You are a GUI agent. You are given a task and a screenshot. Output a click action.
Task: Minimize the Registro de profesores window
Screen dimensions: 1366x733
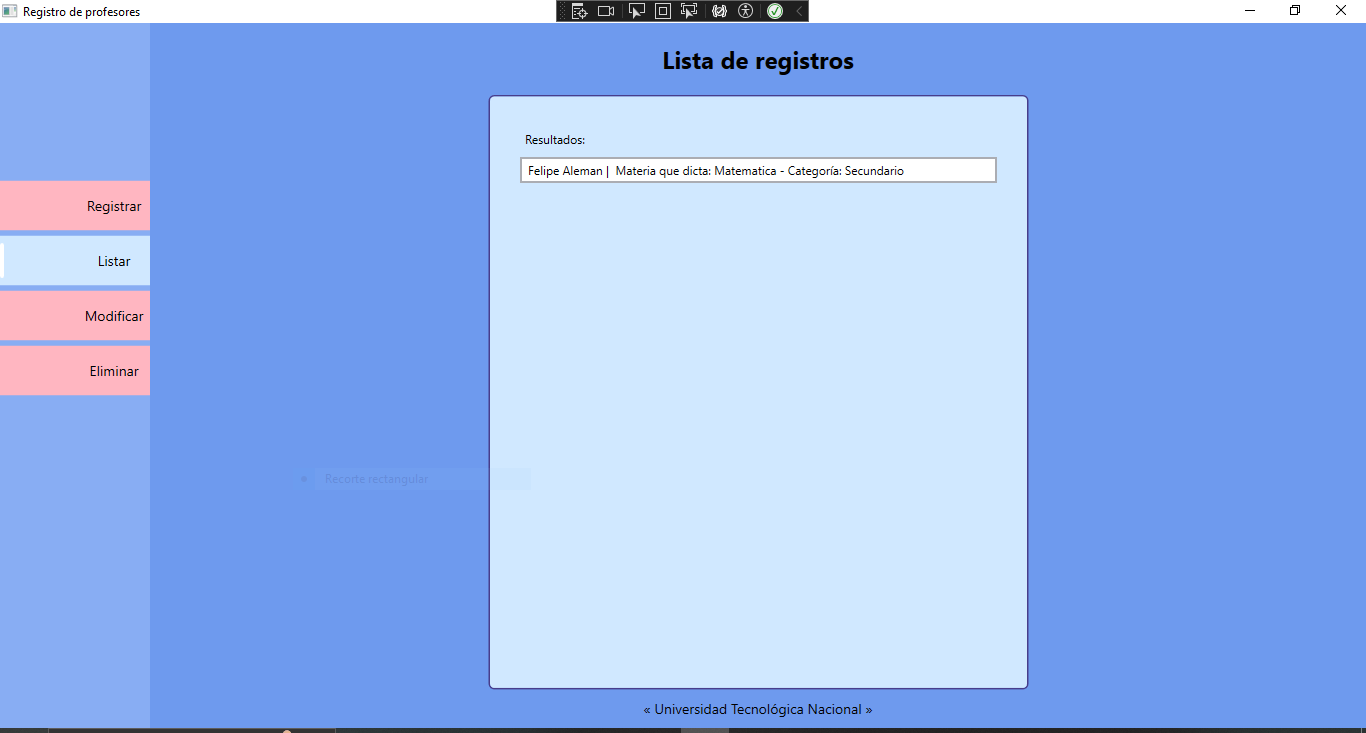pos(1250,11)
